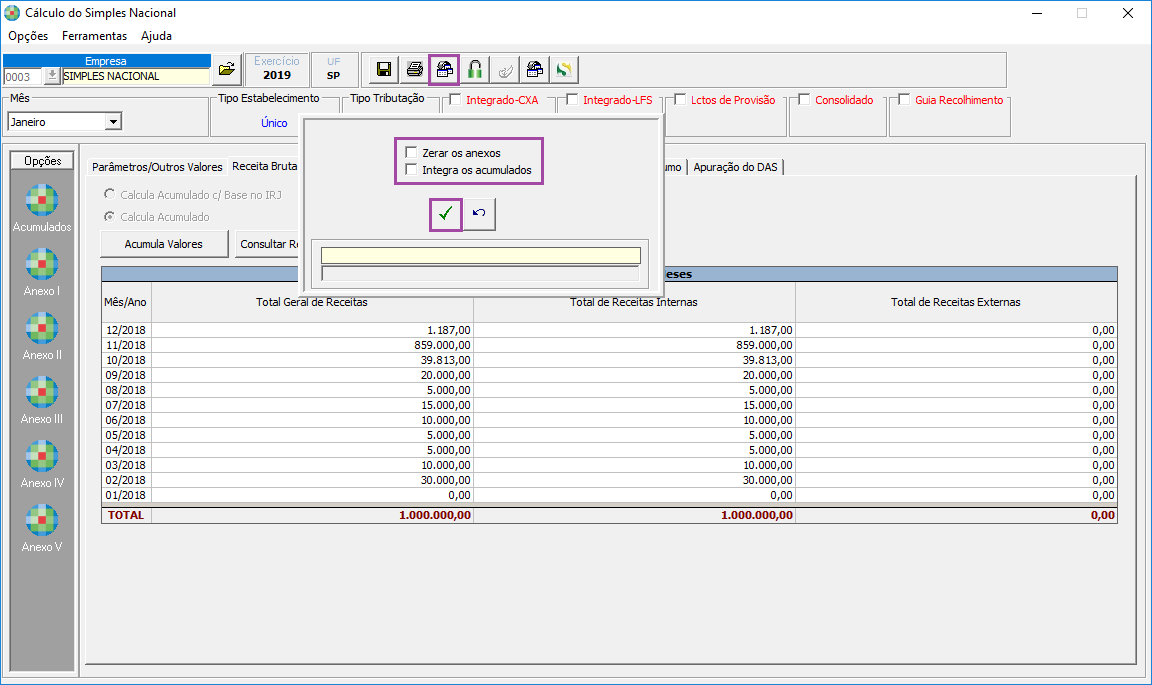The height and width of the screenshot is (685, 1152).
Task: Click the yellow text field in the dialog
Action: 480,256
